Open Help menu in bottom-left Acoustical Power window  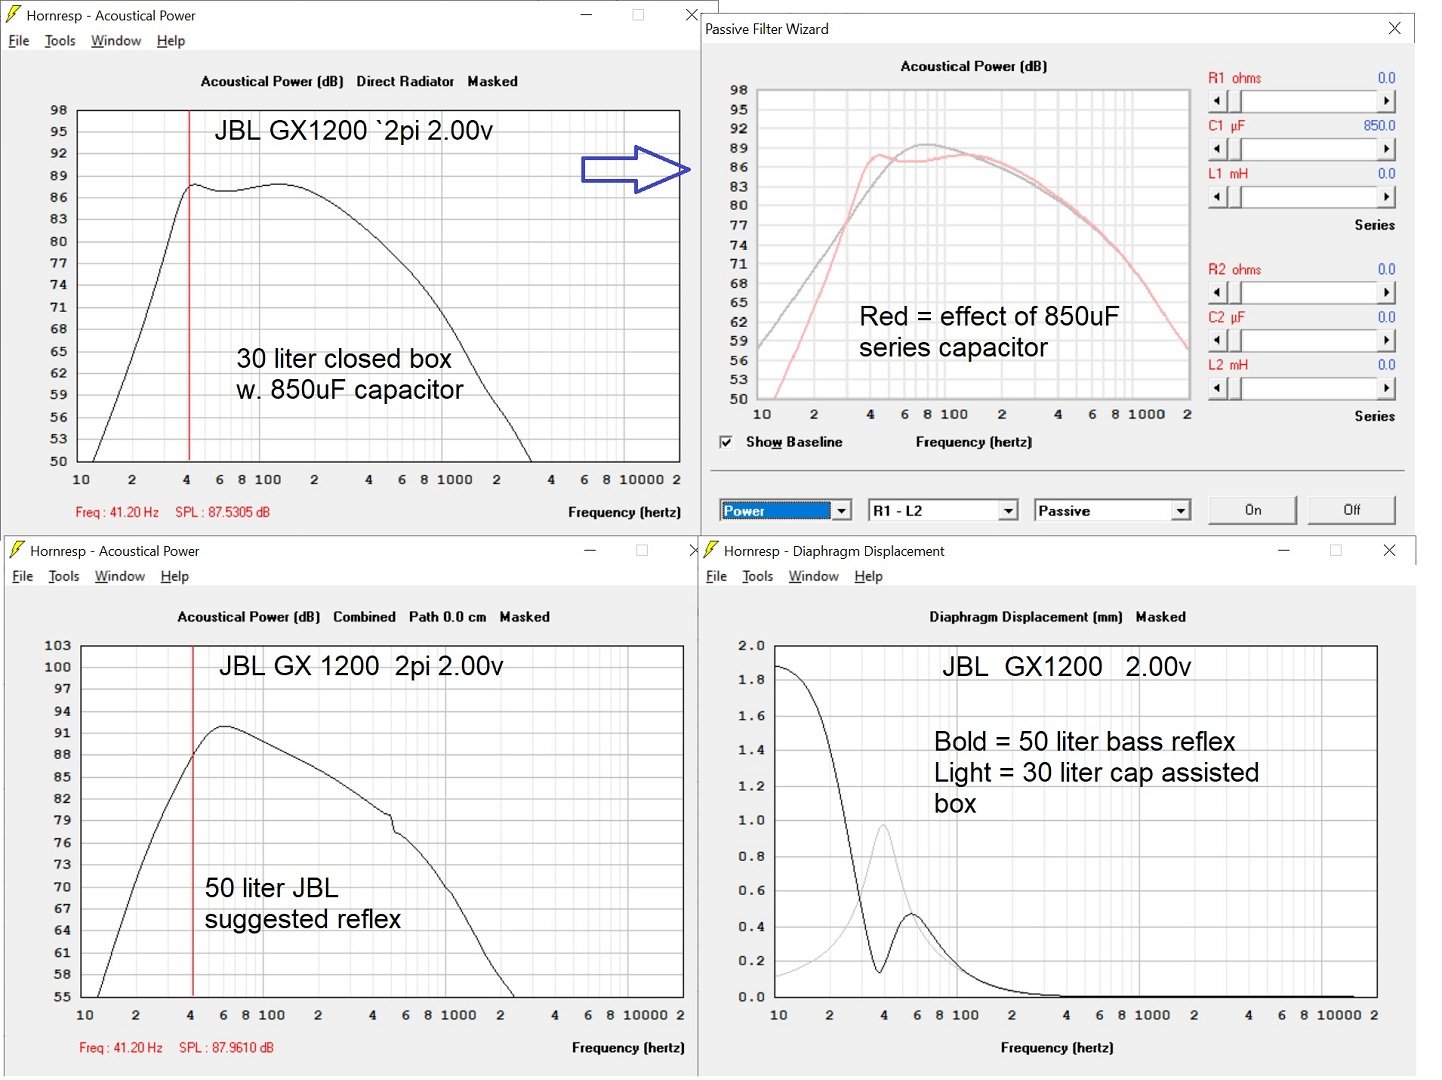click(x=175, y=577)
